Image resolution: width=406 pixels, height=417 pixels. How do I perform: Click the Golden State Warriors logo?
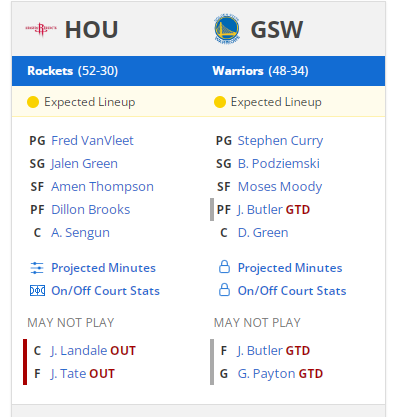coord(227,29)
